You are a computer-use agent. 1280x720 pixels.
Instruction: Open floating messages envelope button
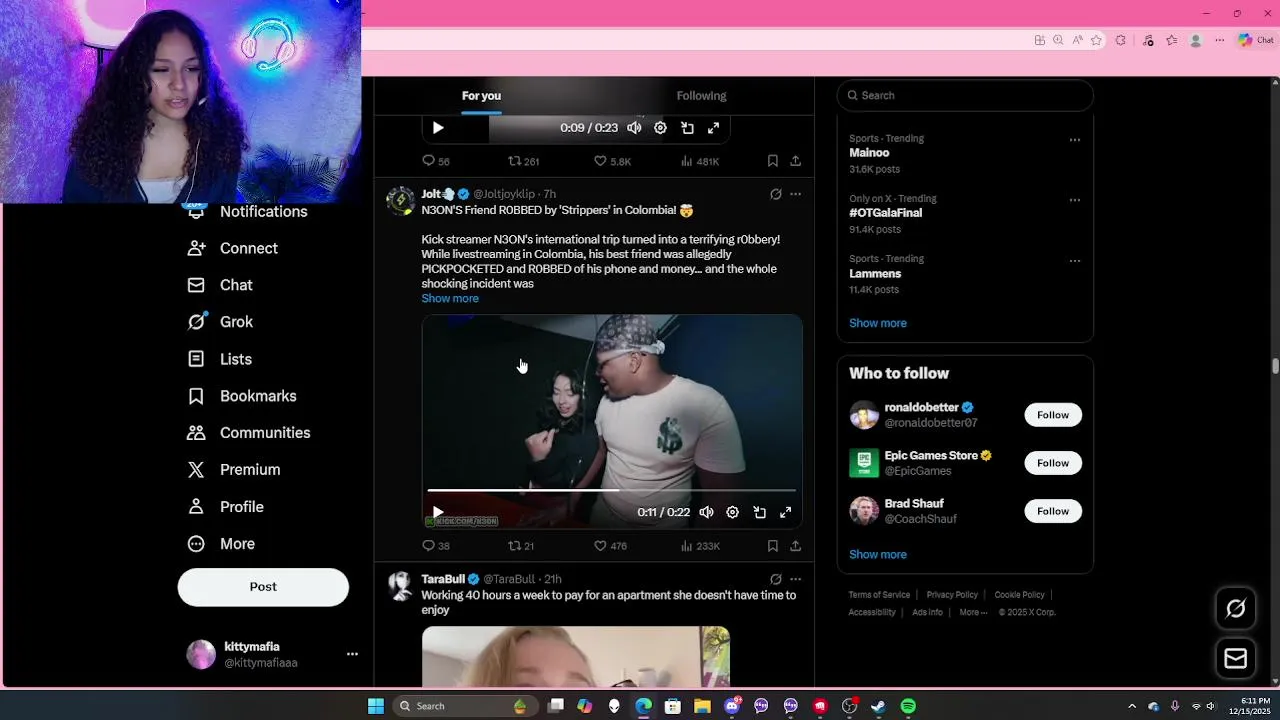tap(1236, 658)
